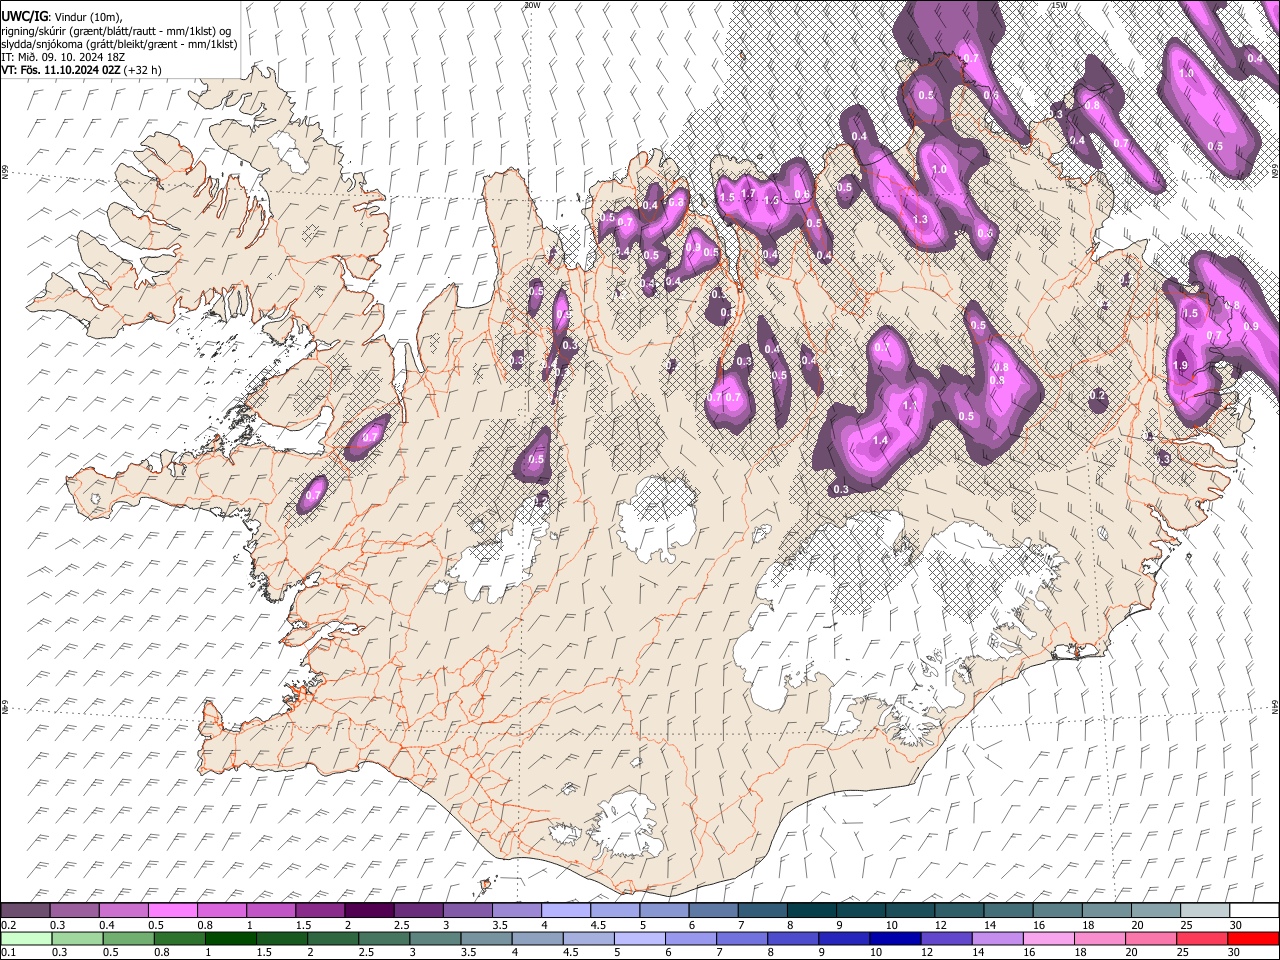Click the 'slydda/snjókoma' legend description line
This screenshot has width=1280, height=960.
[x=119, y=44]
